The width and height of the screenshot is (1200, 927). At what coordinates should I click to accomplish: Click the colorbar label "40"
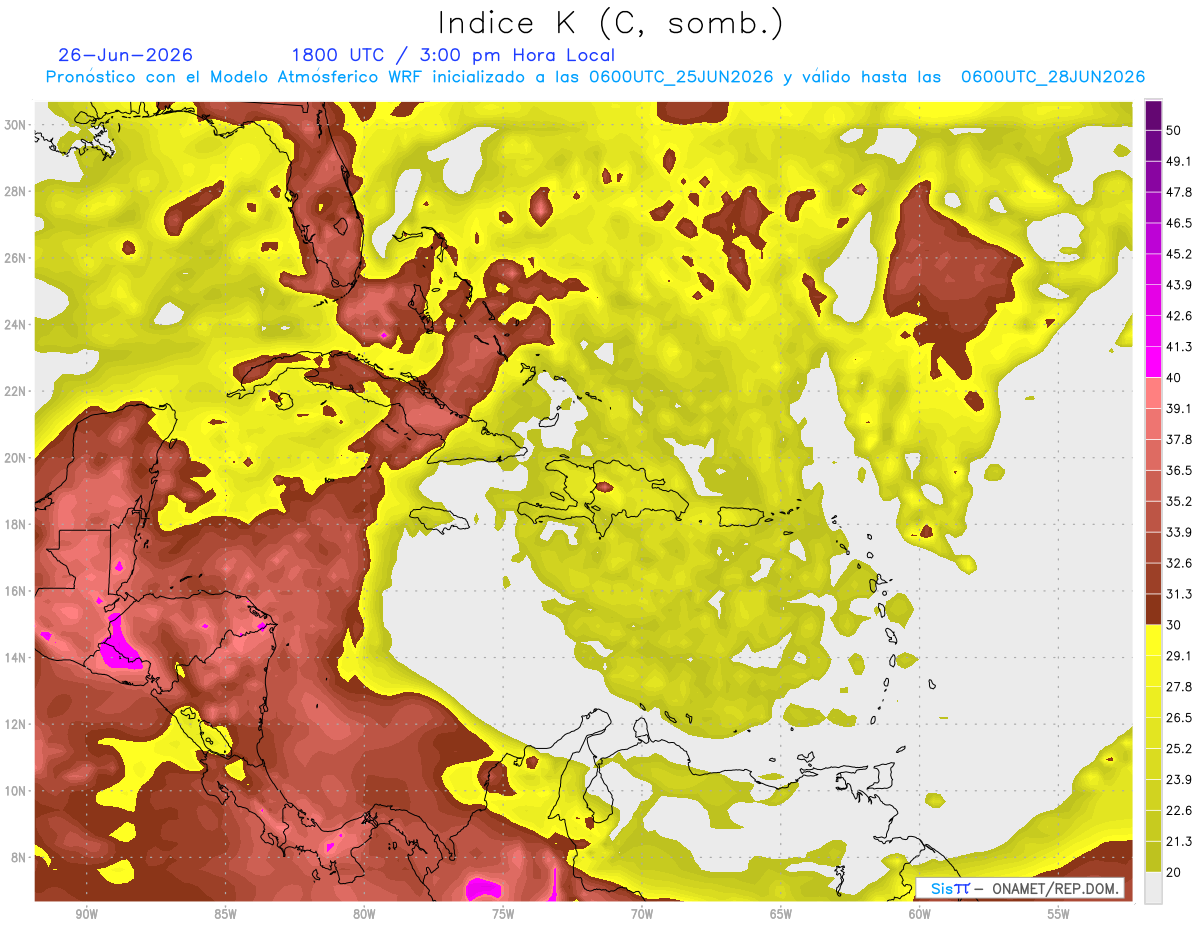(x=1173, y=378)
